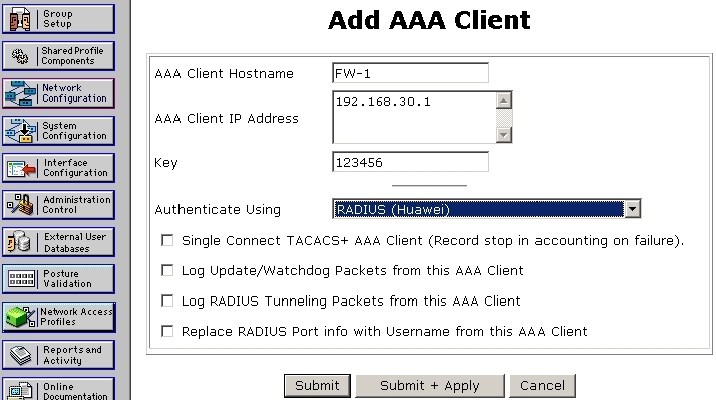
Task: Select System Configuration label
Action: [74, 131]
